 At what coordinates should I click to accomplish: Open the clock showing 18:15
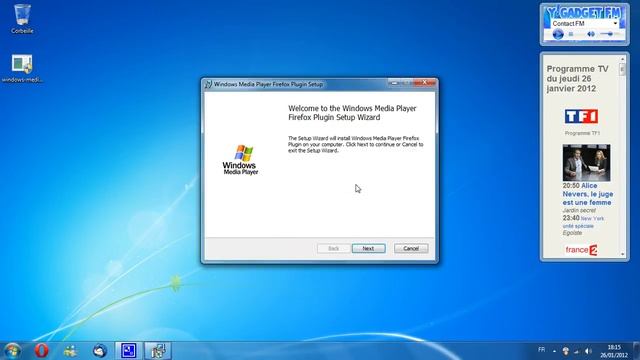pos(614,351)
